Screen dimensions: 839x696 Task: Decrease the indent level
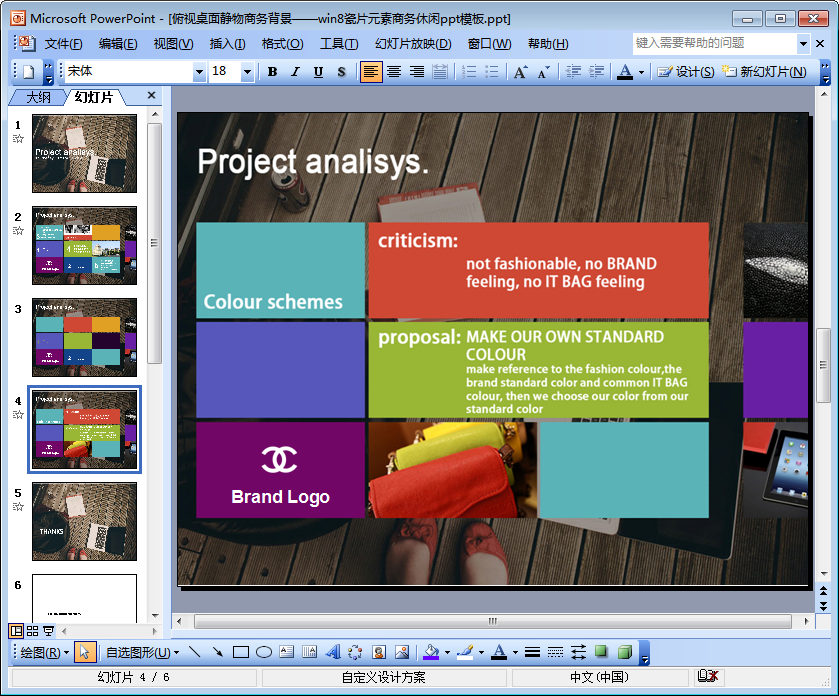[x=573, y=72]
